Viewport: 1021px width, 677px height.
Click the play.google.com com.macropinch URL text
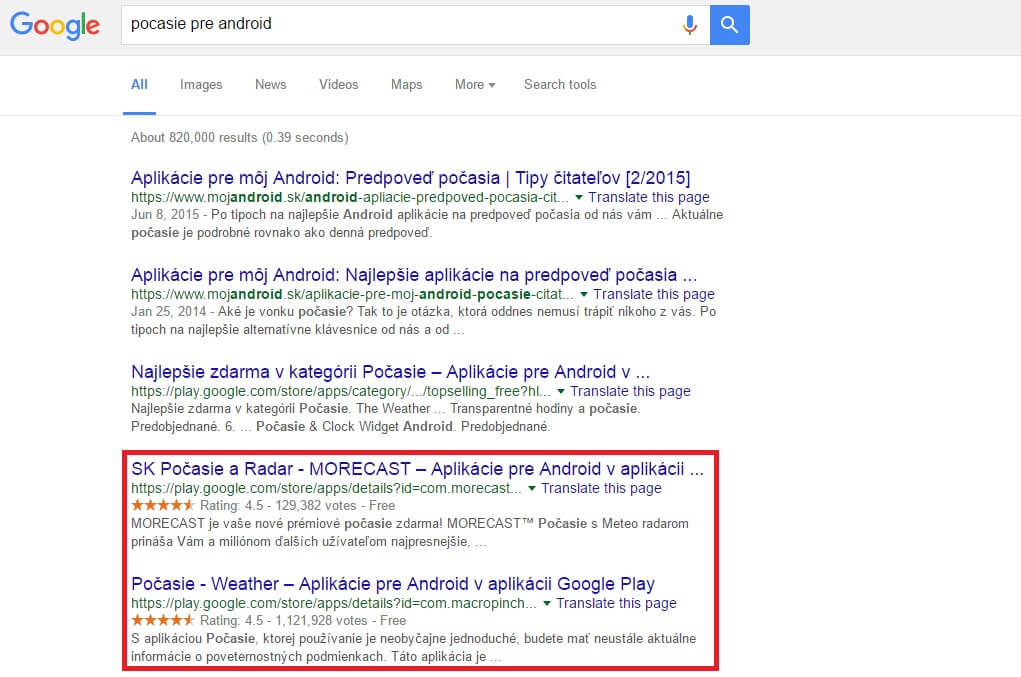pos(333,603)
